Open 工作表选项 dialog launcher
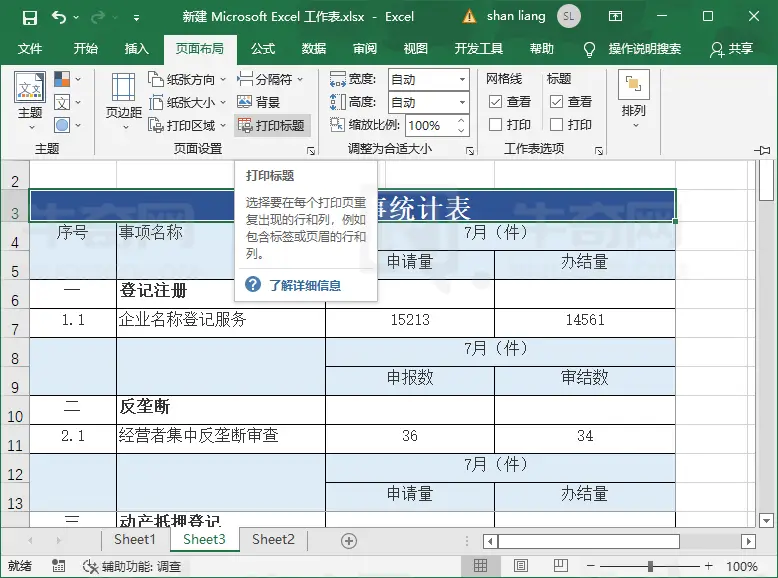Viewport: 778px width, 578px height. click(599, 151)
